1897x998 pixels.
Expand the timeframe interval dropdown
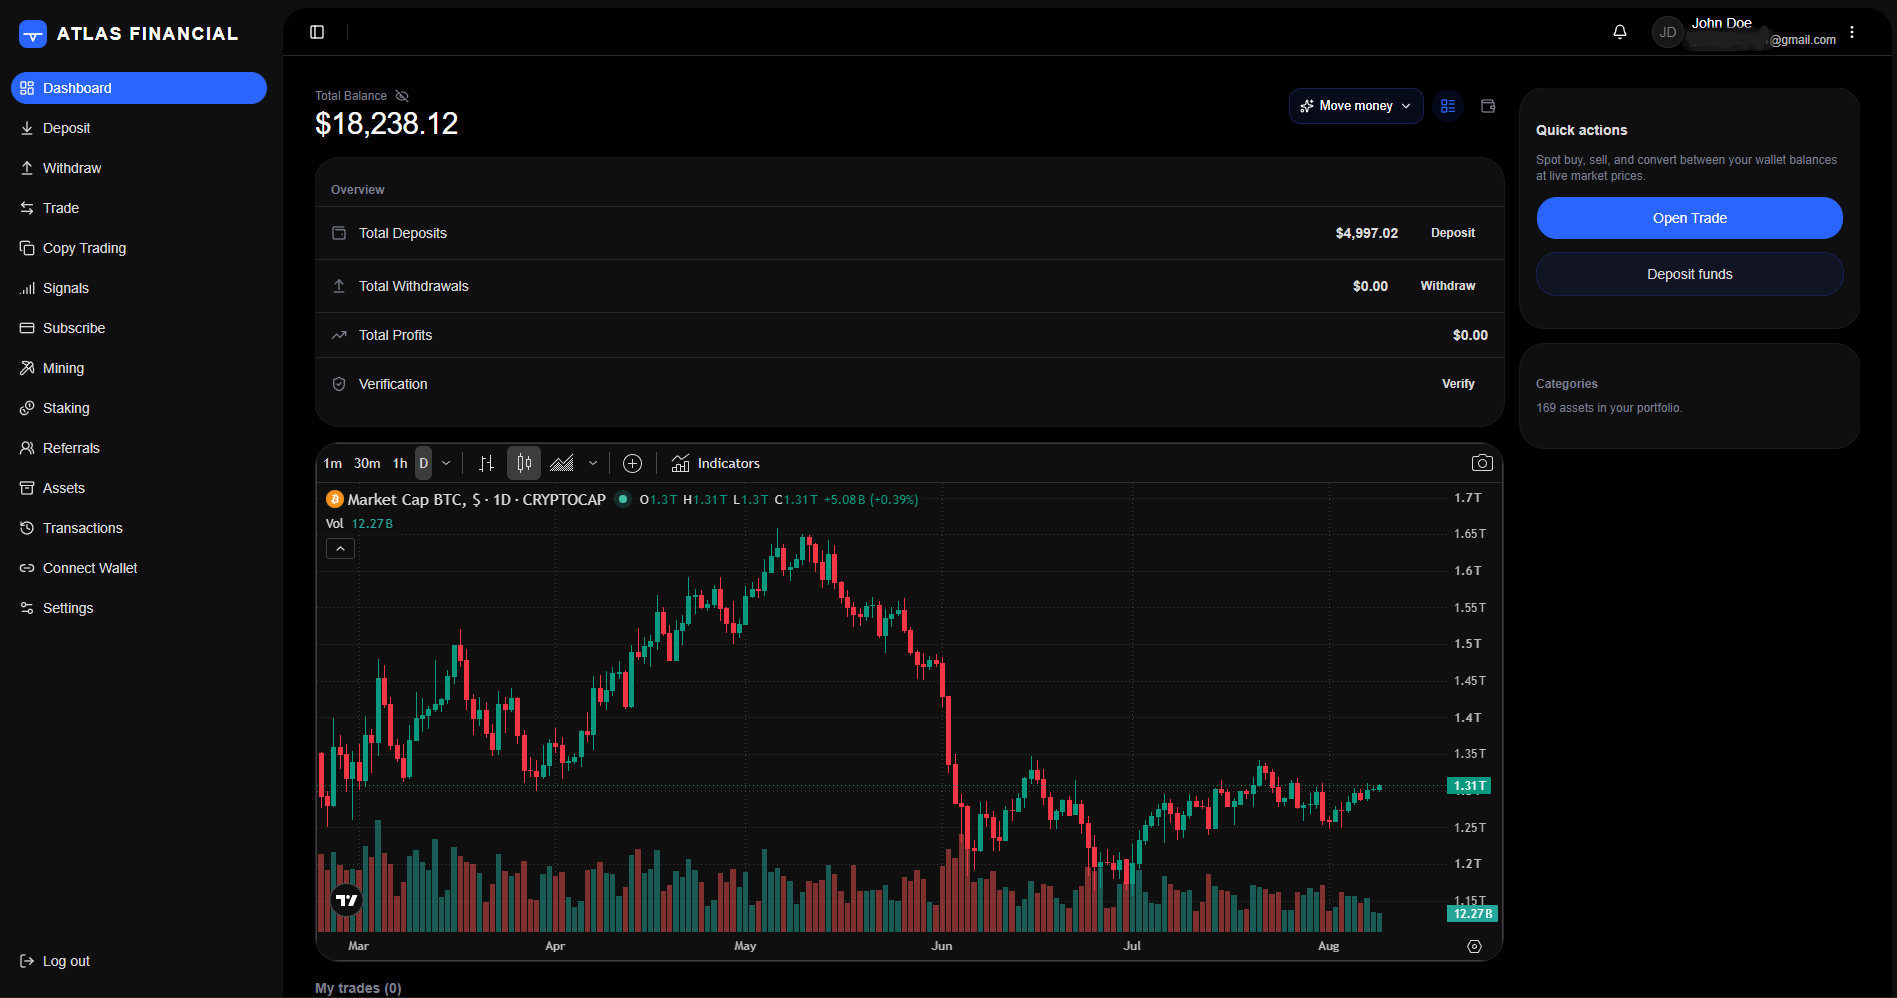pos(446,463)
